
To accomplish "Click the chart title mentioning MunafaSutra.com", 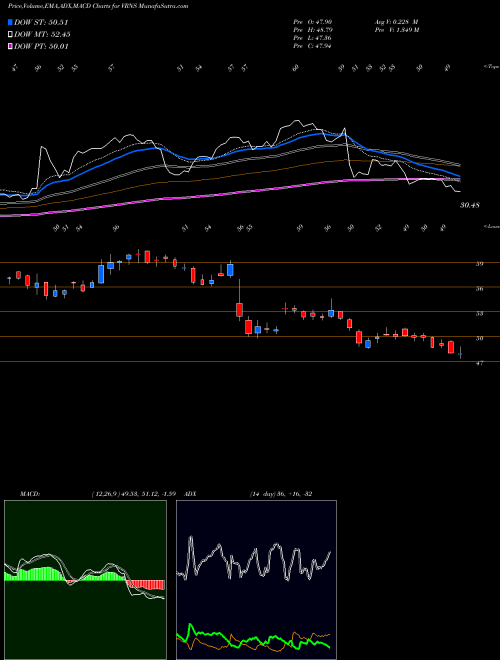I will pos(98,6).
